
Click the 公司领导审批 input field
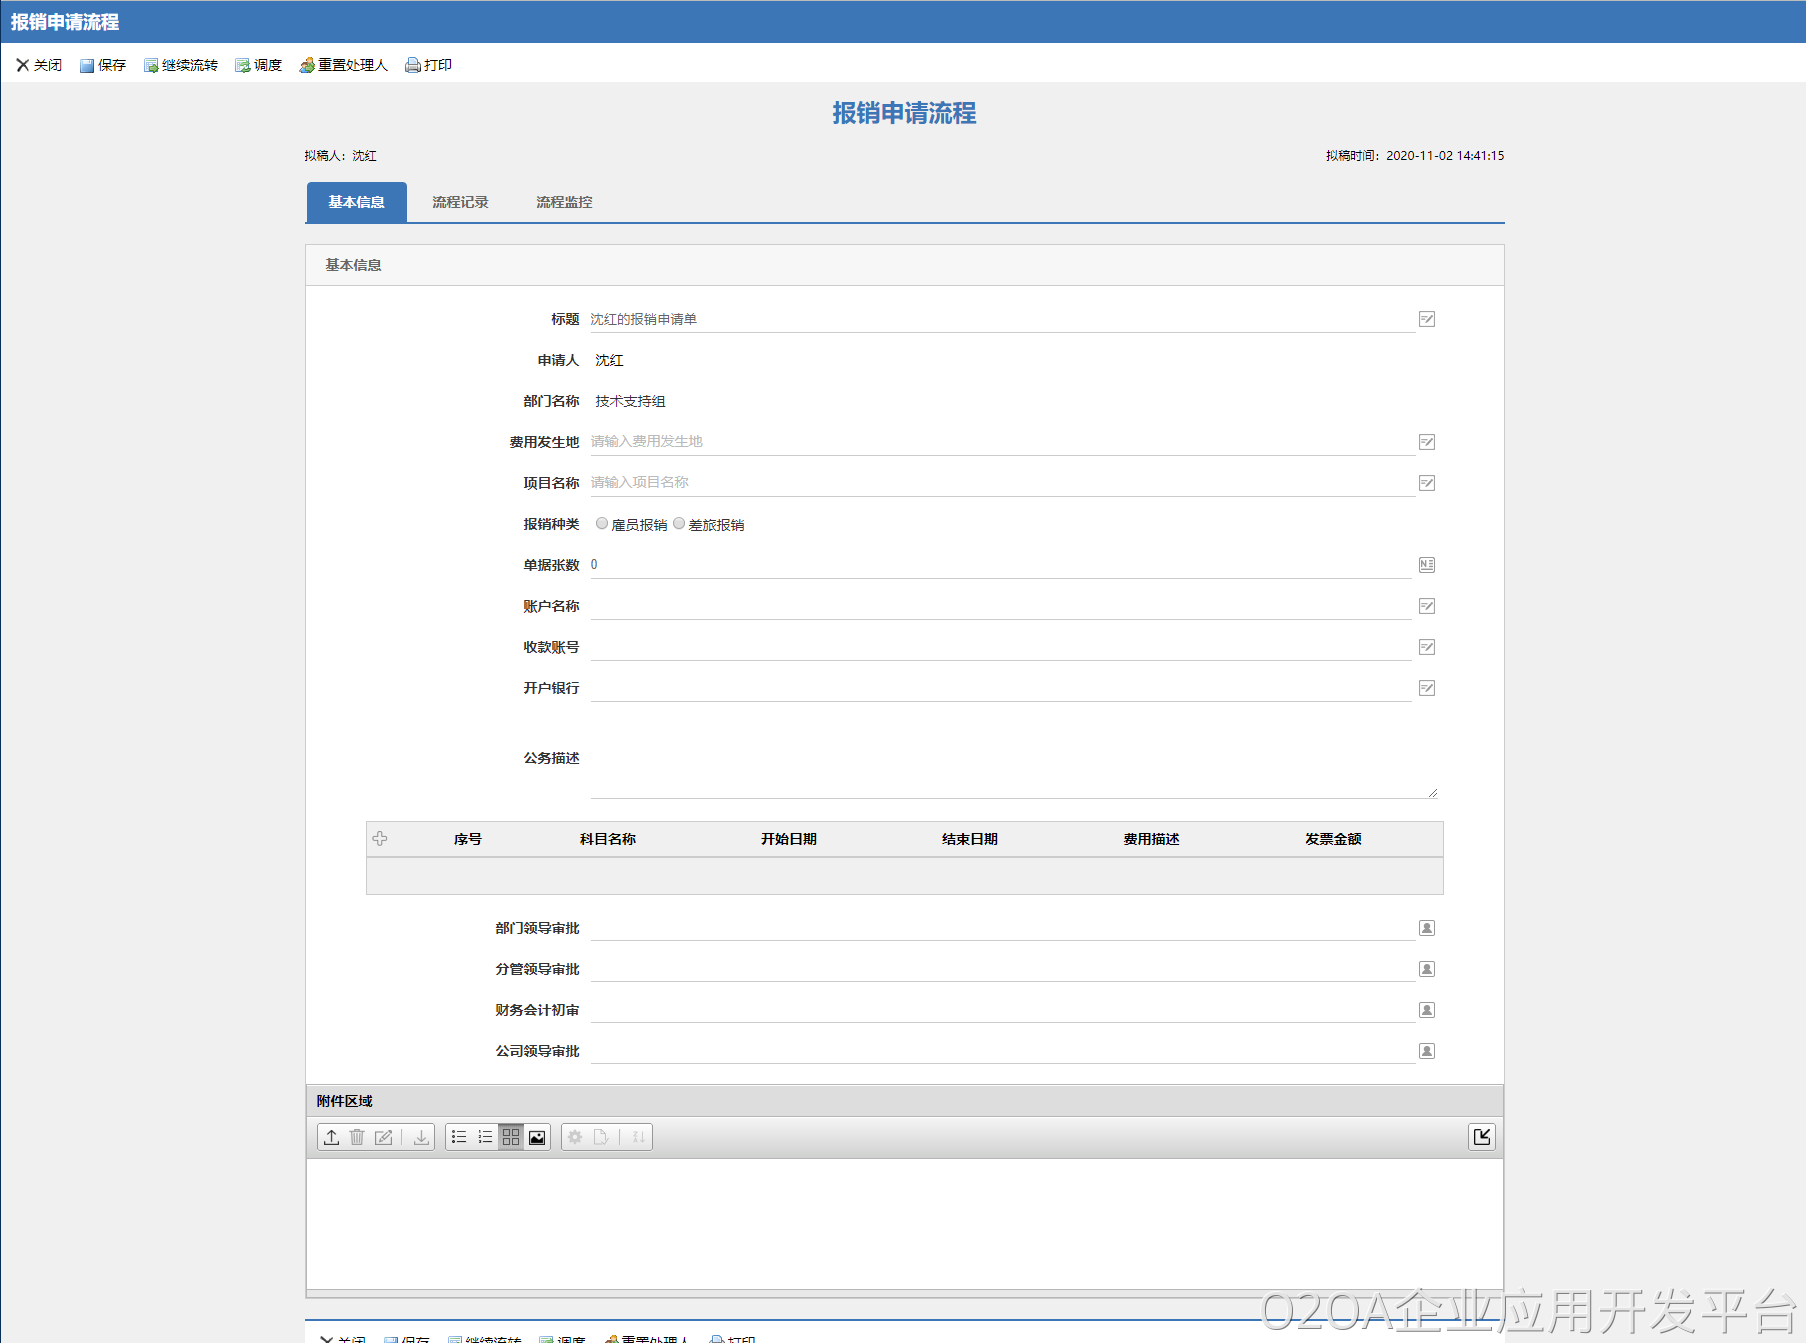(1002, 1051)
